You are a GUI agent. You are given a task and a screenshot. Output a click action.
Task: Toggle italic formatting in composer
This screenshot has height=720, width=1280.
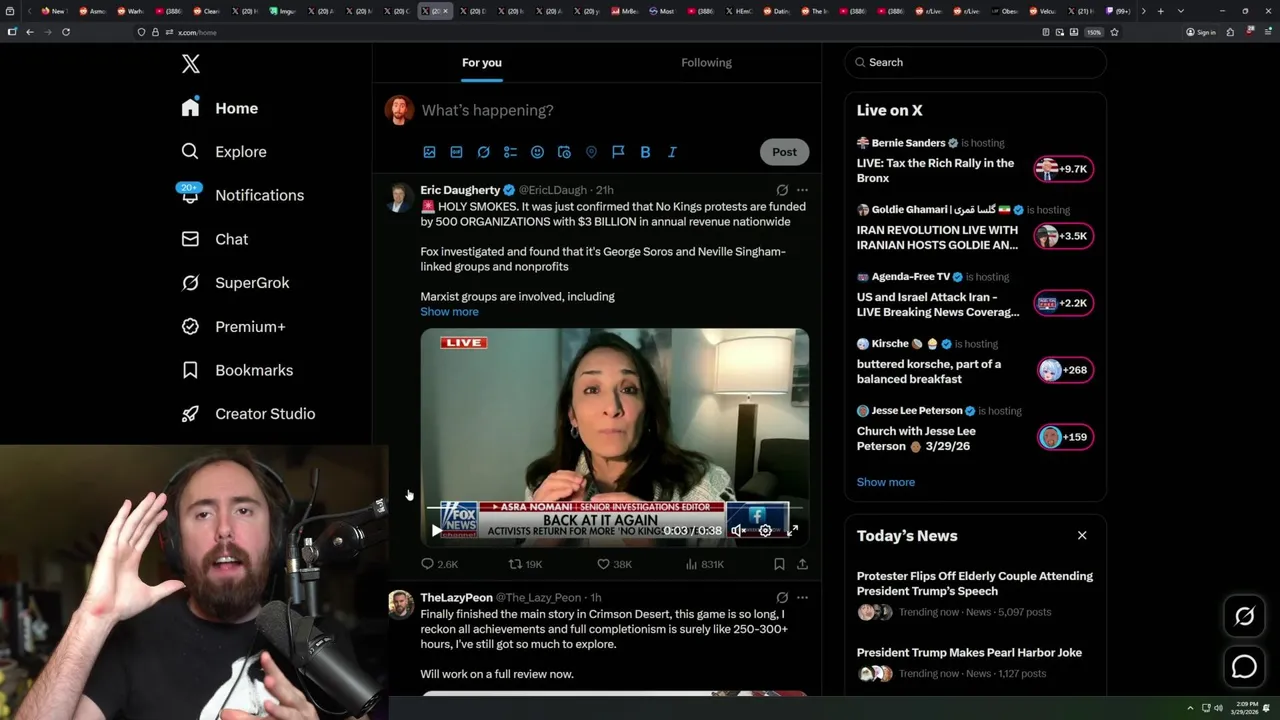672,152
